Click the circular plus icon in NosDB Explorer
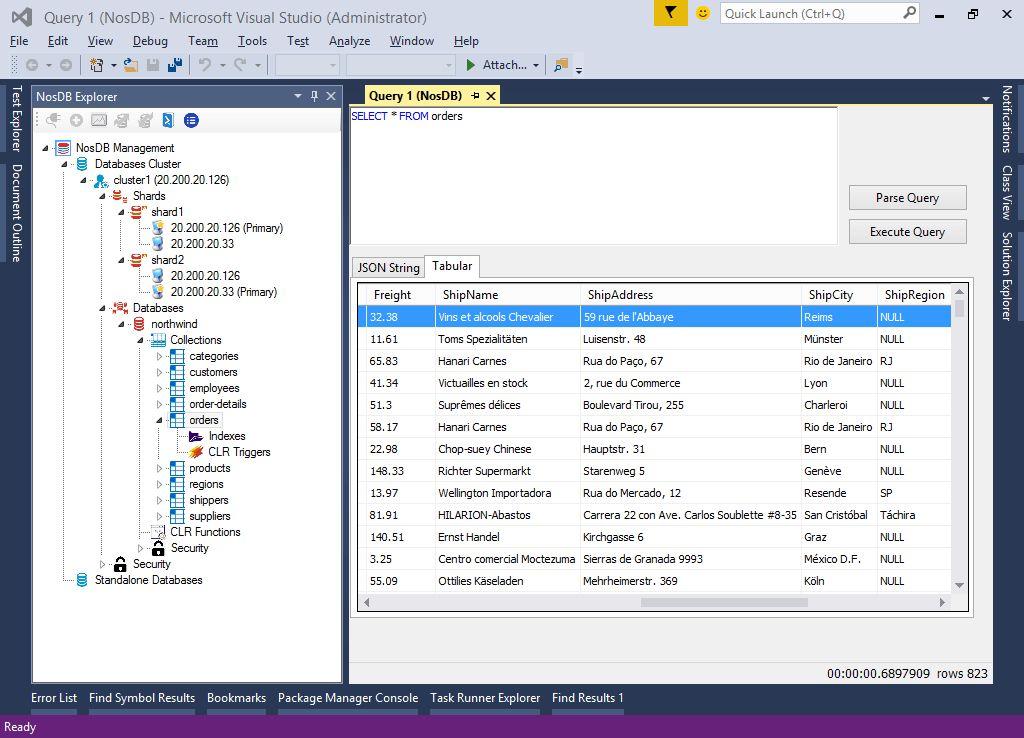The image size is (1024, 738). point(76,120)
